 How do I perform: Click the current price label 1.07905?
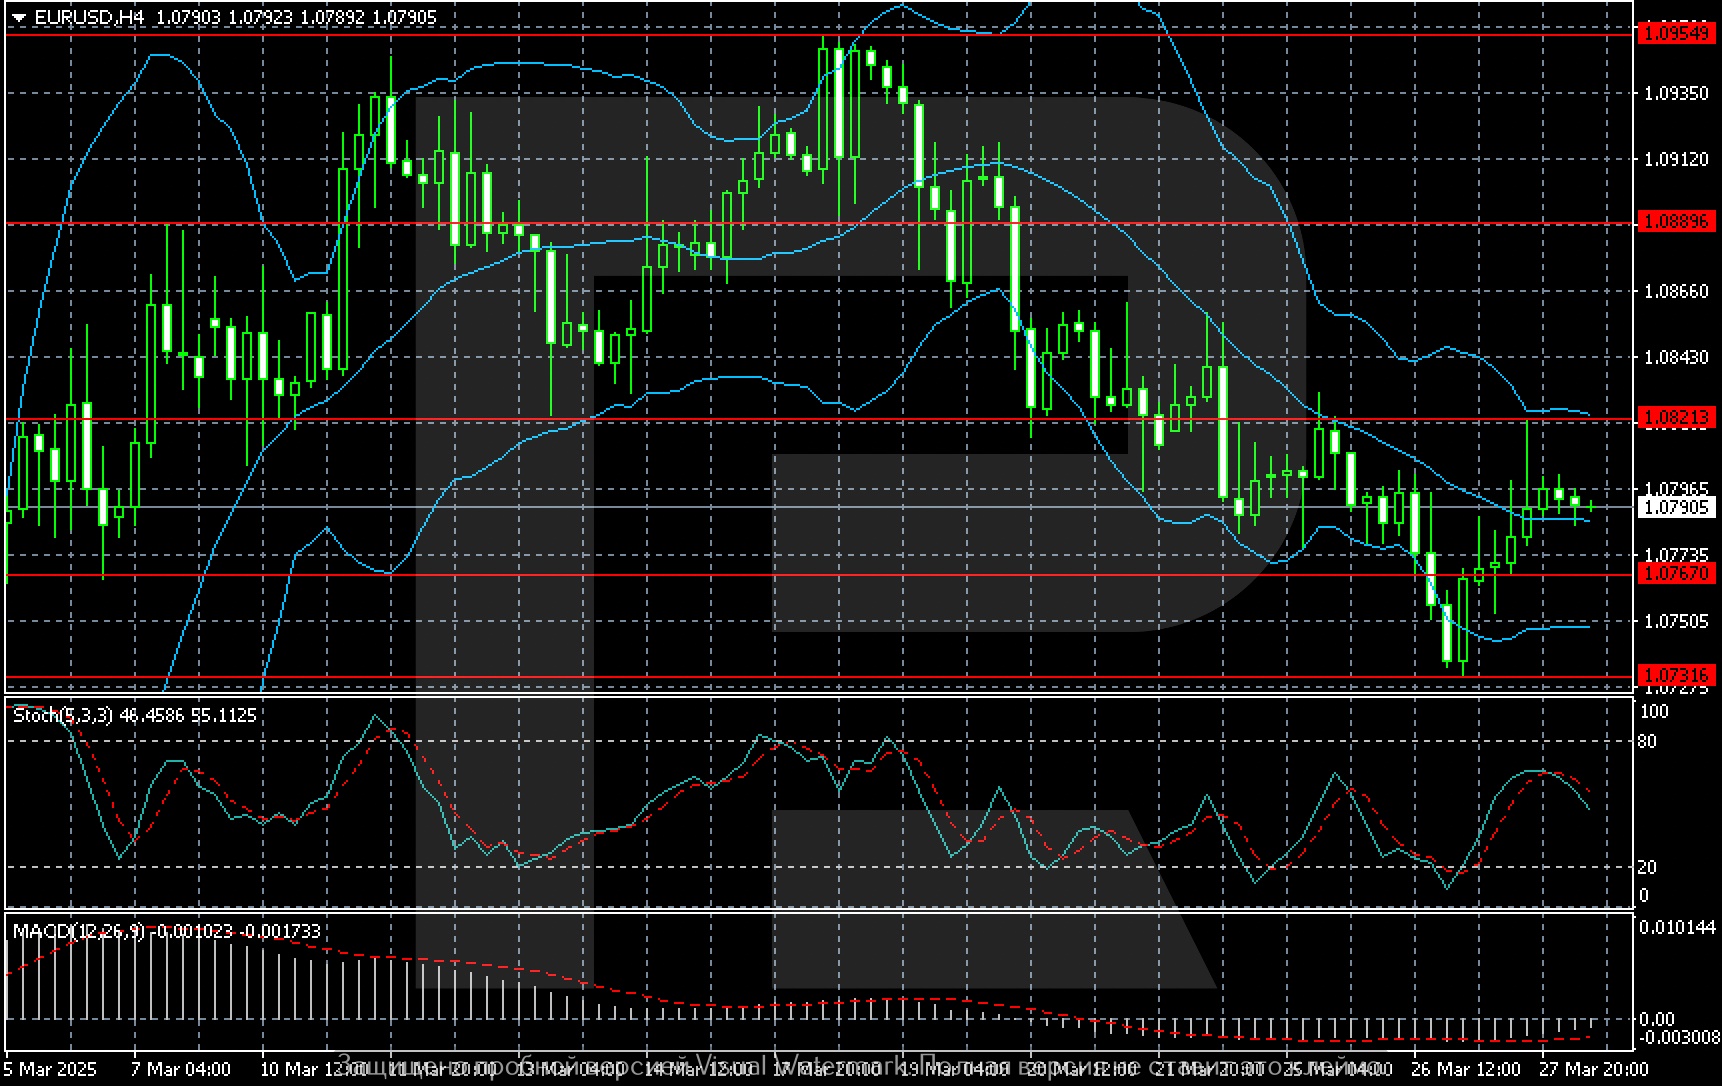pyautogui.click(x=1676, y=508)
